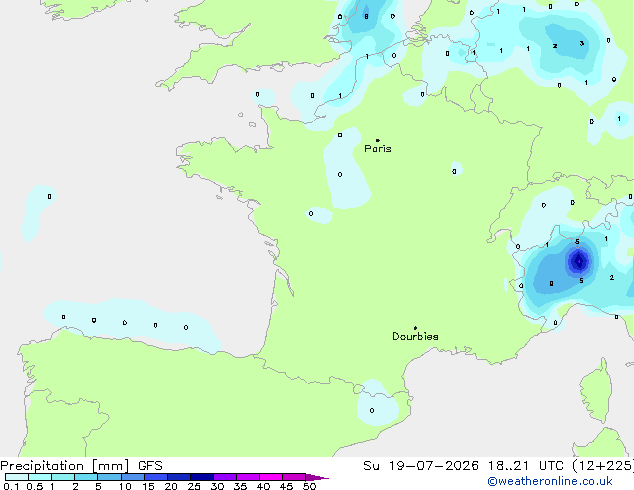This screenshot has width=634, height=490.
Task: Pick the legend swatch between 30 and 35
Action: click(x=225, y=477)
